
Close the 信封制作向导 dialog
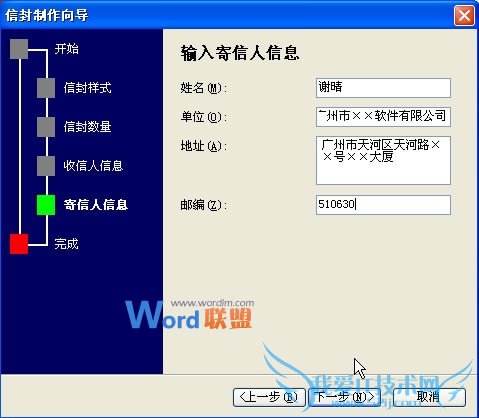[x=464, y=15]
